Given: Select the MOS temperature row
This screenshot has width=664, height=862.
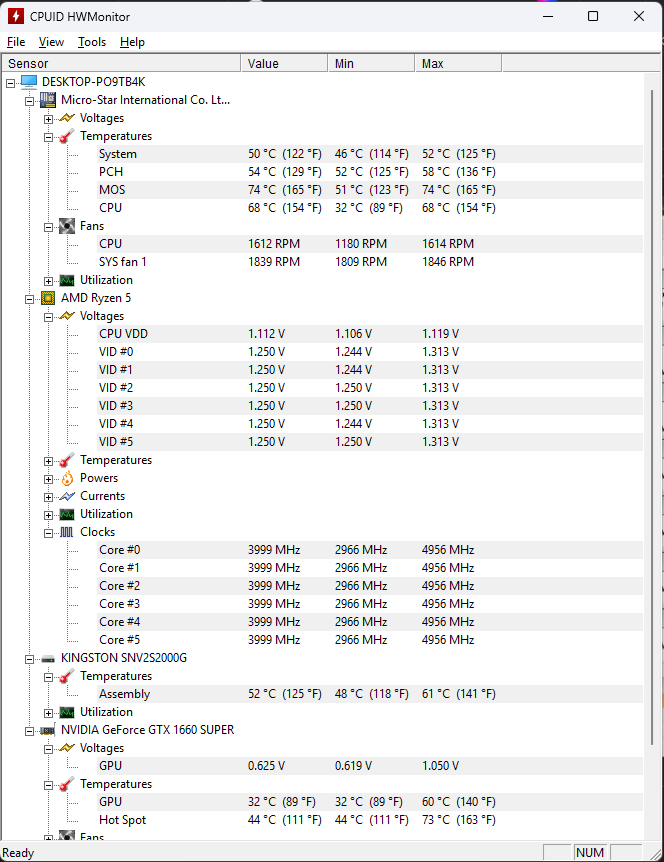Looking at the screenshot, I should tap(111, 190).
